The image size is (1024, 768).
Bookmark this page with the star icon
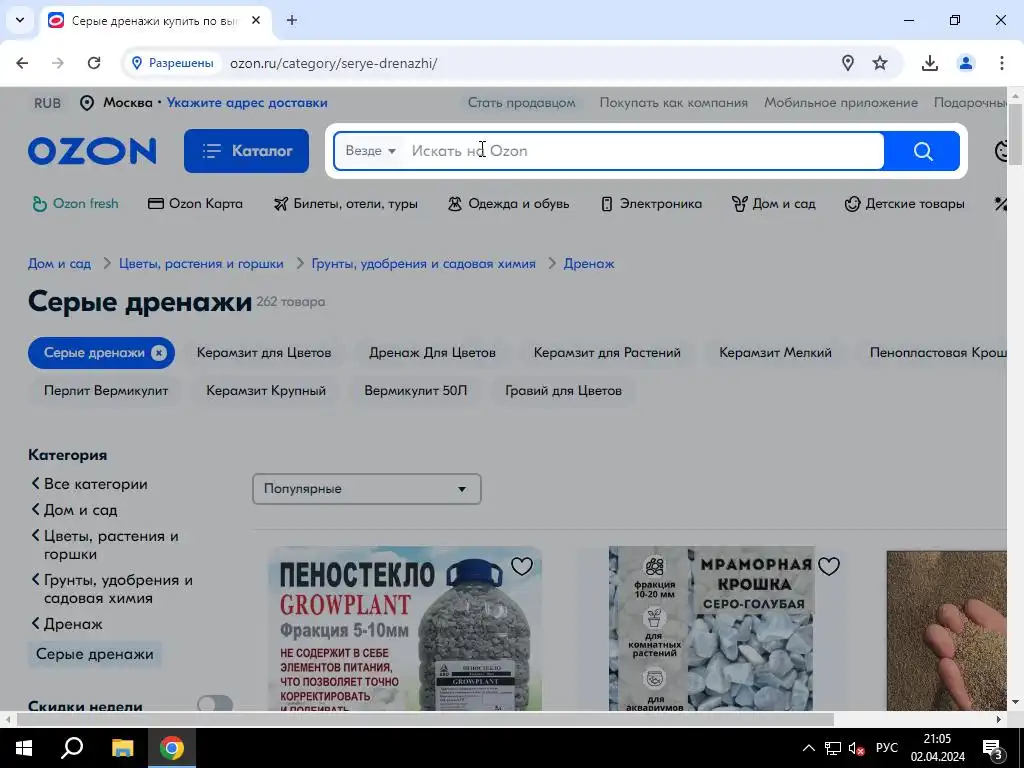pos(880,63)
